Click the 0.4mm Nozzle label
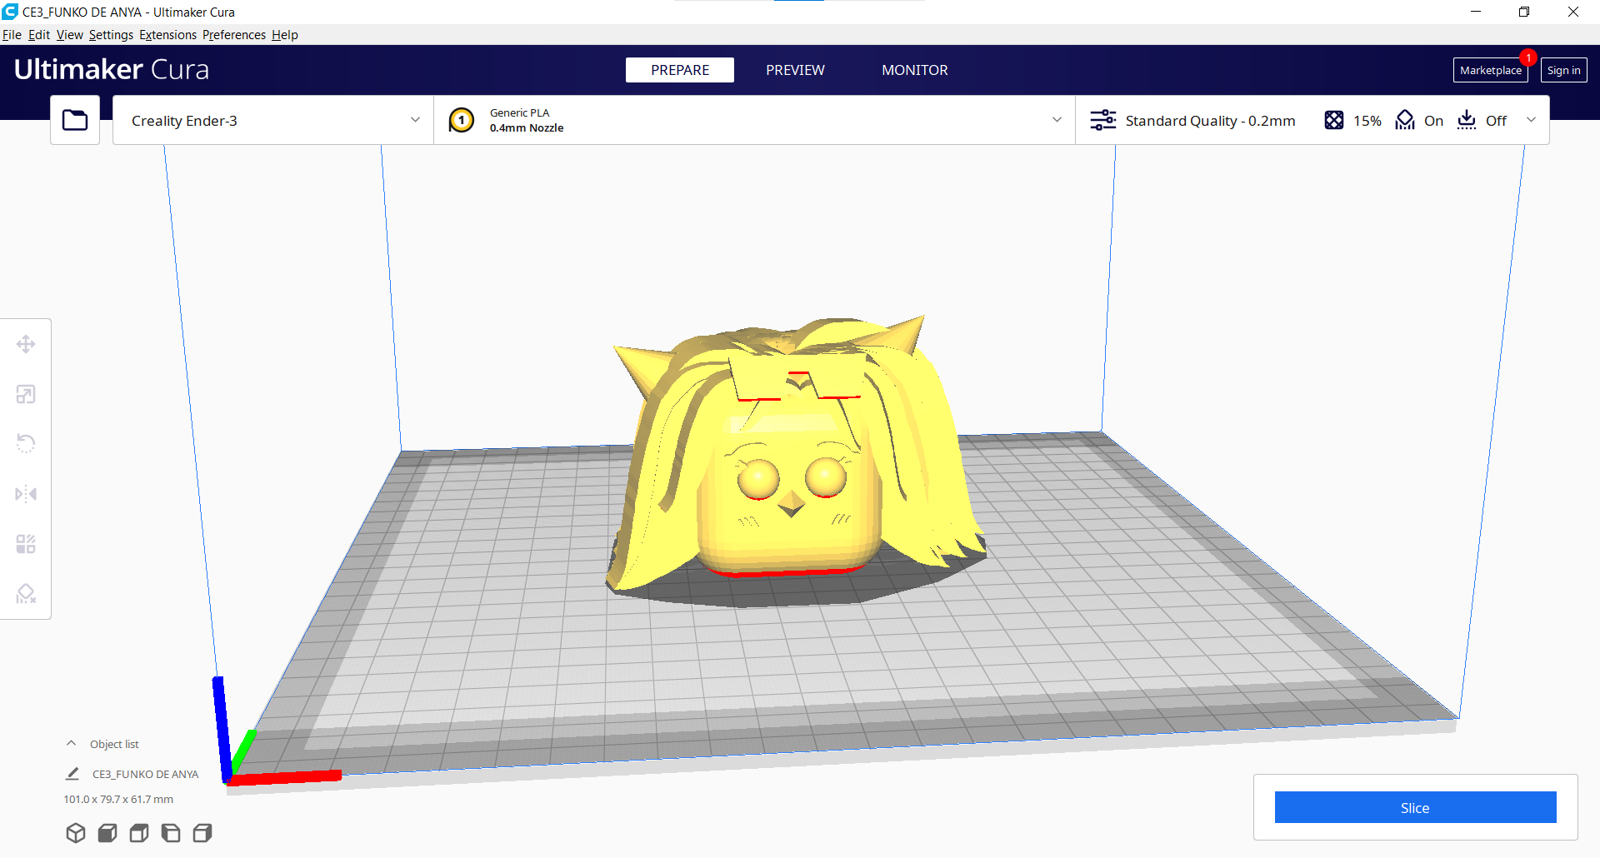 pyautogui.click(x=527, y=128)
